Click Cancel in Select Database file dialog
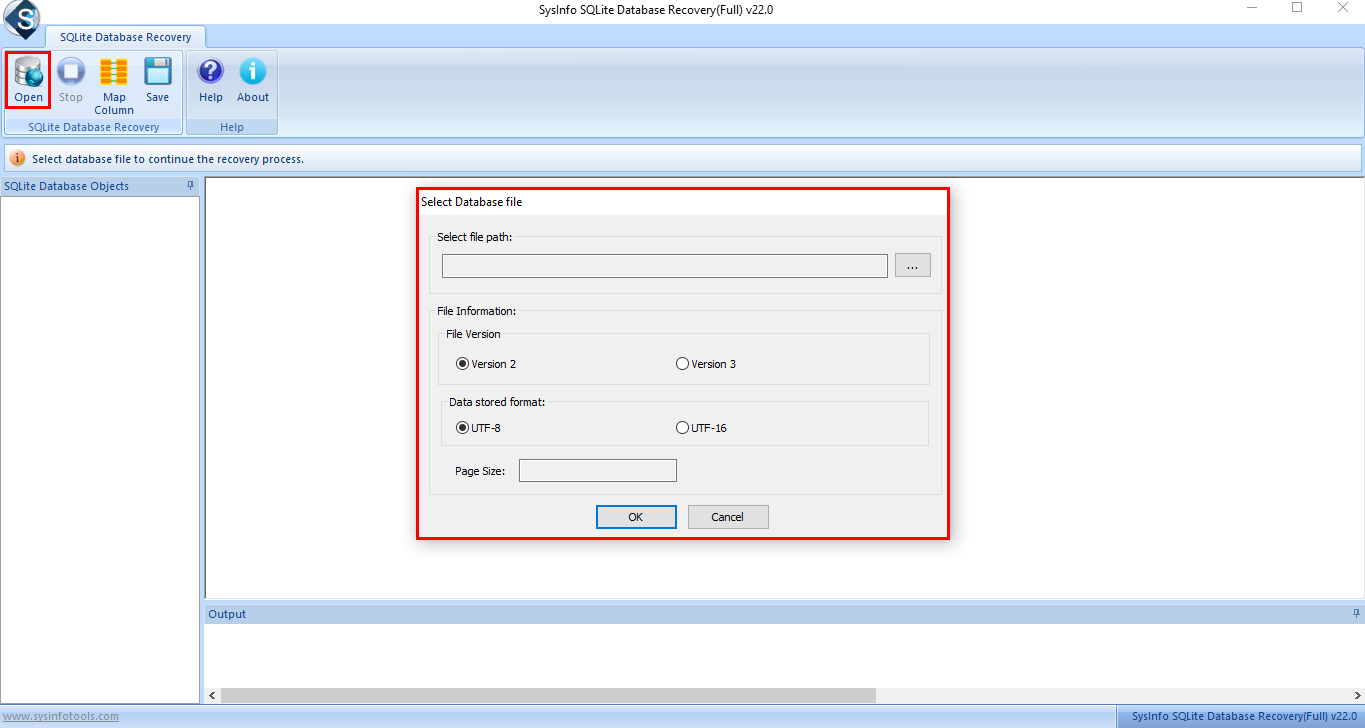1365x728 pixels. tap(728, 517)
